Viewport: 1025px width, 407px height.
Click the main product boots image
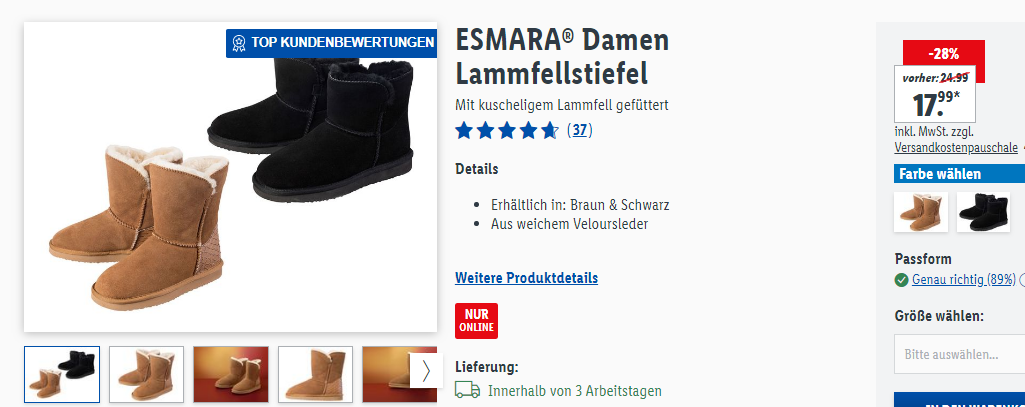coord(230,177)
